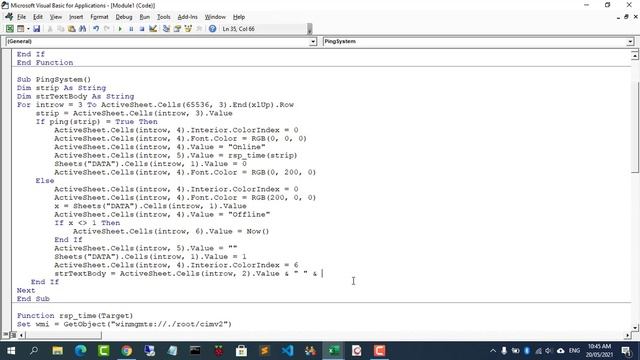The image size is (640, 360).
Task: Open the Add-Ins menu
Action: point(187,17)
